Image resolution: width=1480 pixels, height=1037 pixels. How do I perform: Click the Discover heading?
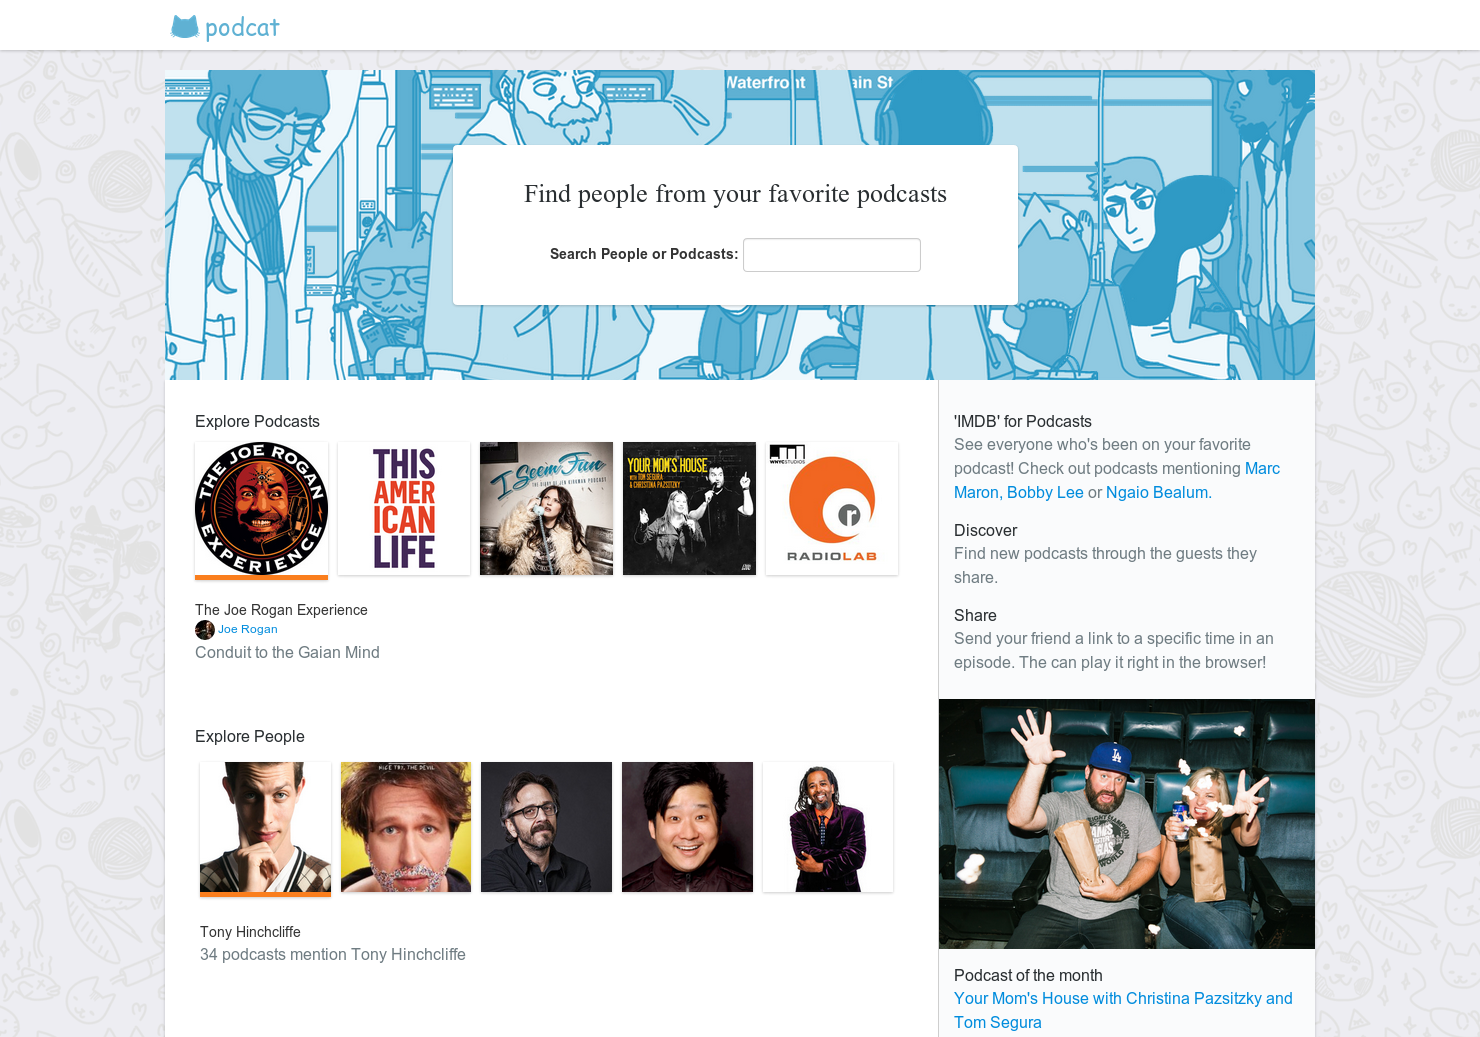click(x=985, y=531)
